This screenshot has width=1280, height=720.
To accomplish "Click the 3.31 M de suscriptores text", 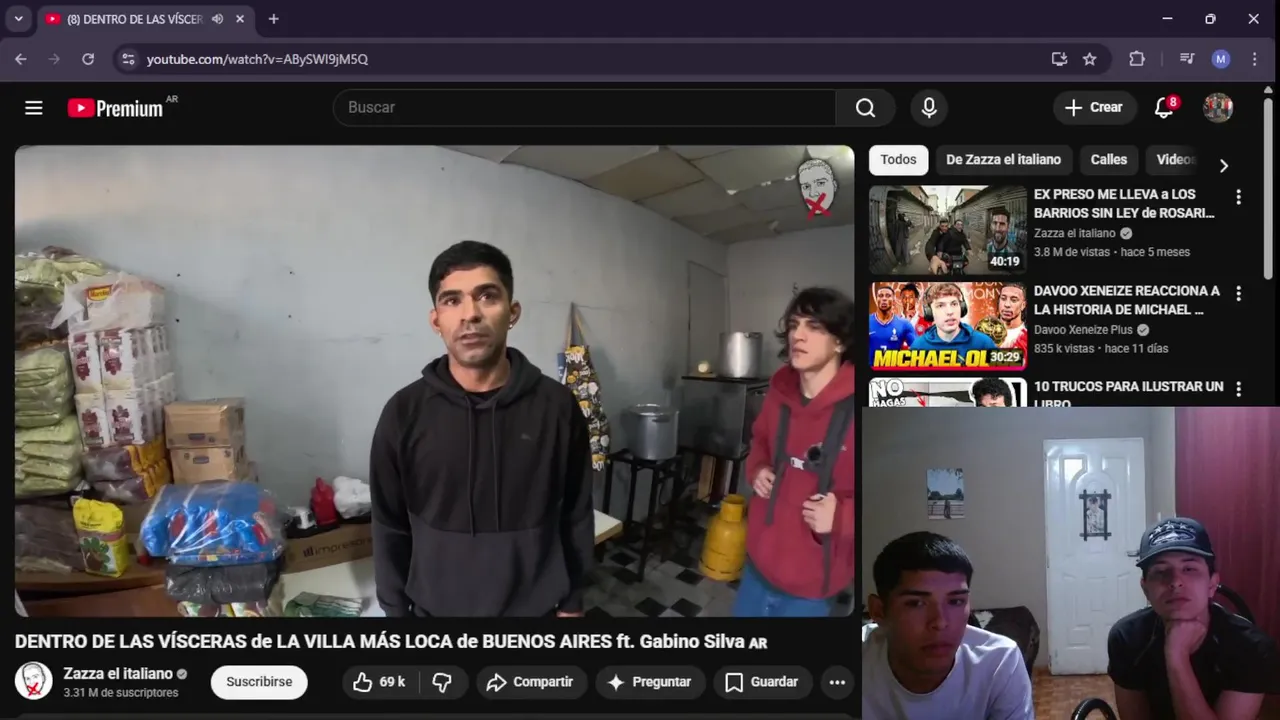I will tap(121, 693).
